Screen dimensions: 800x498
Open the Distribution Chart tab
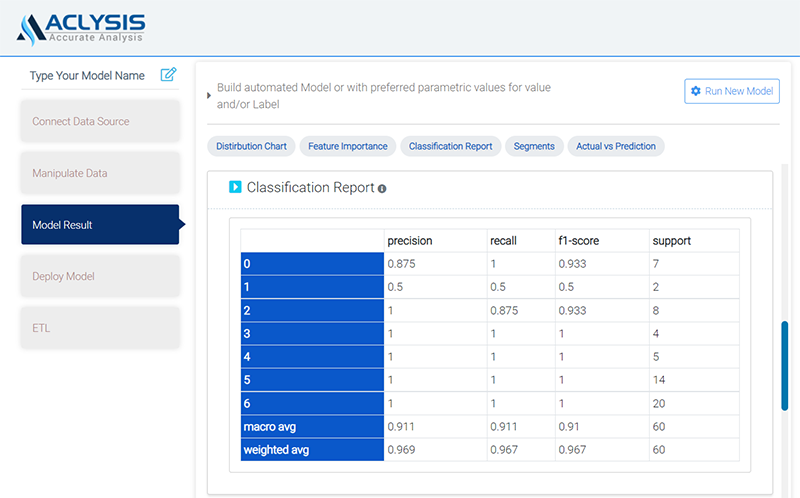coord(251,146)
